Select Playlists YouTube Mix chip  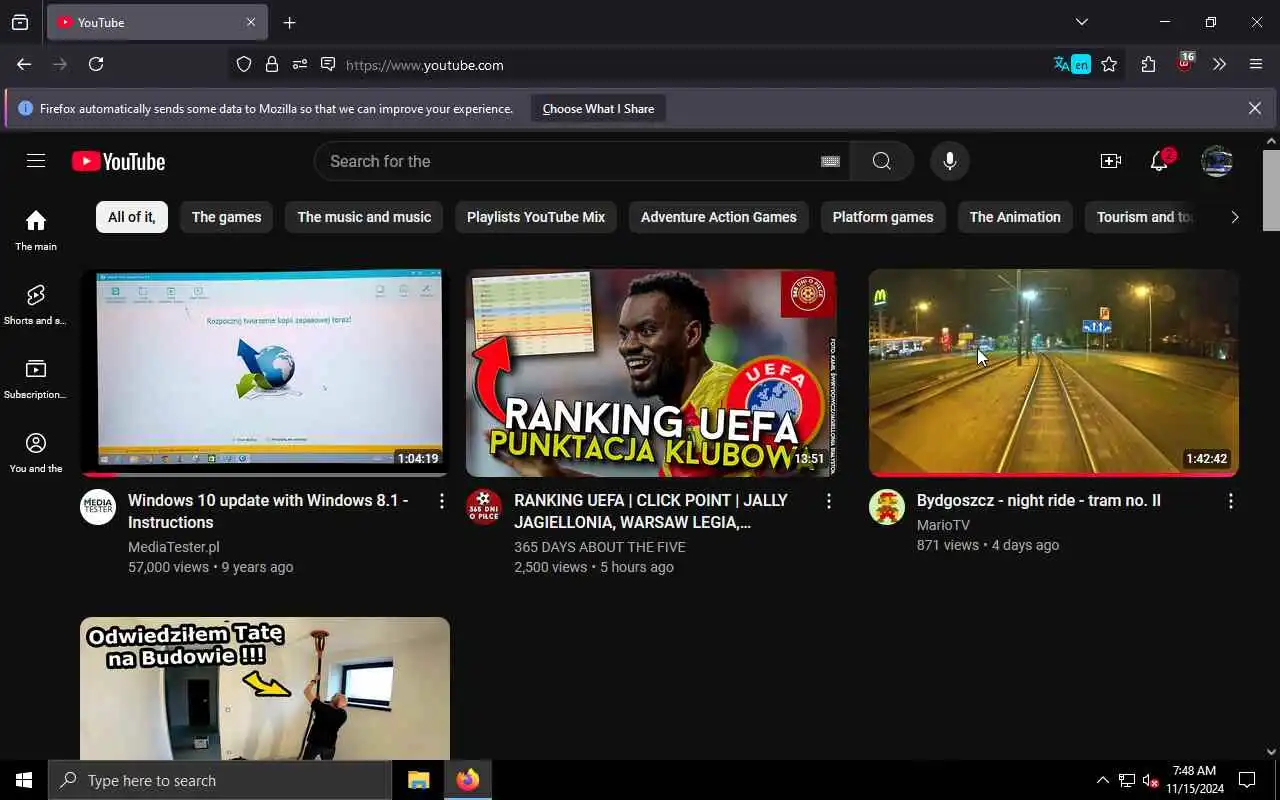536,217
